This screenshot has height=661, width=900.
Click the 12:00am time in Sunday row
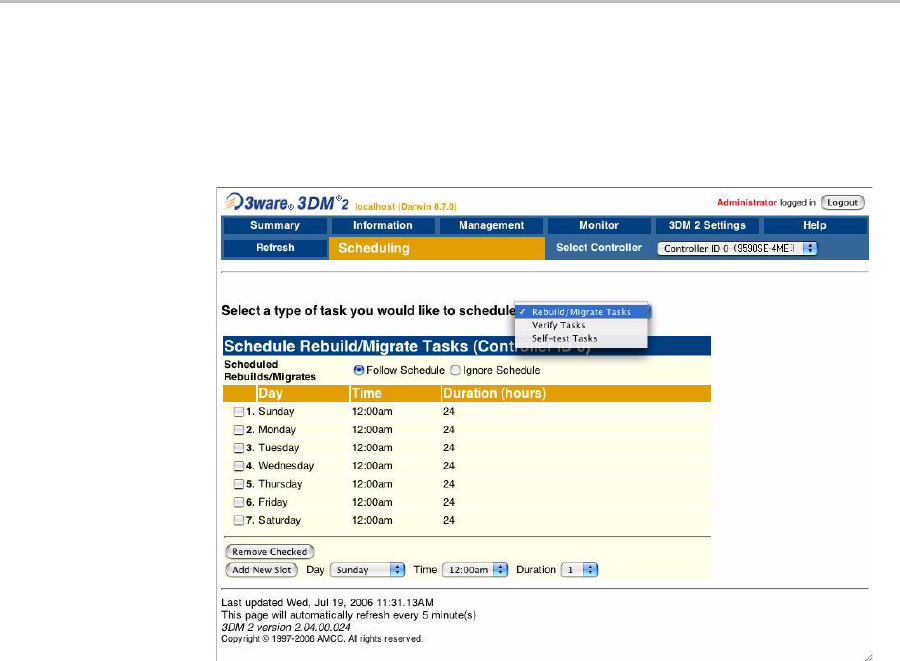point(372,411)
